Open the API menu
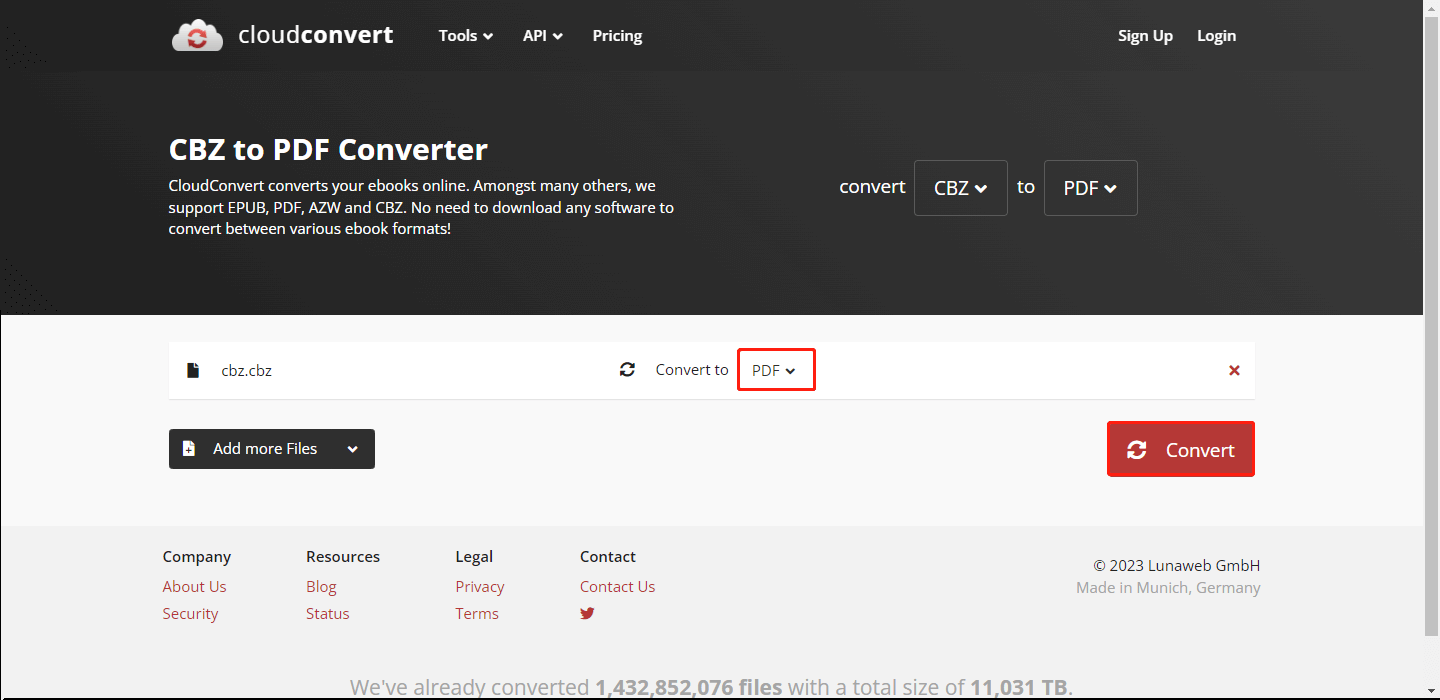Image resolution: width=1440 pixels, height=700 pixels. pos(543,36)
